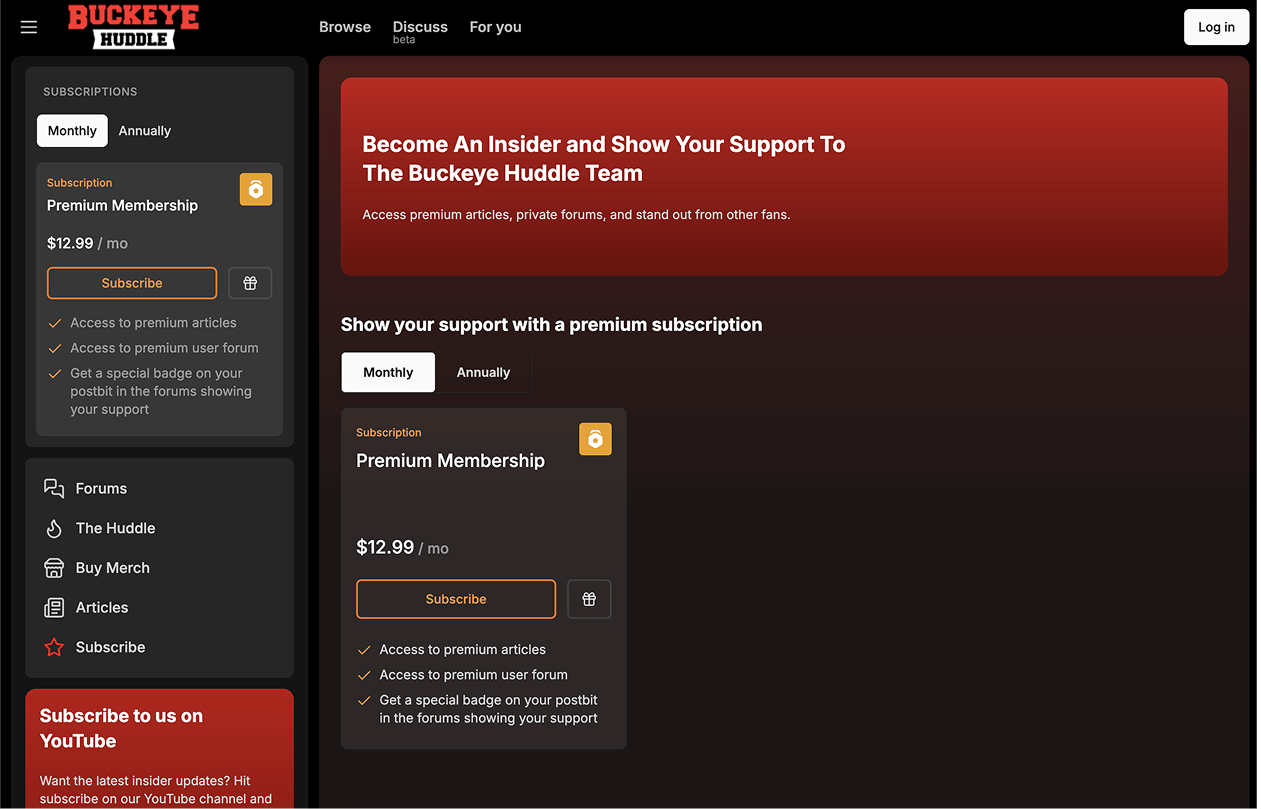This screenshot has width=1261, height=809.
Task: Switch sidebar billing to Annually
Action: 145,131
